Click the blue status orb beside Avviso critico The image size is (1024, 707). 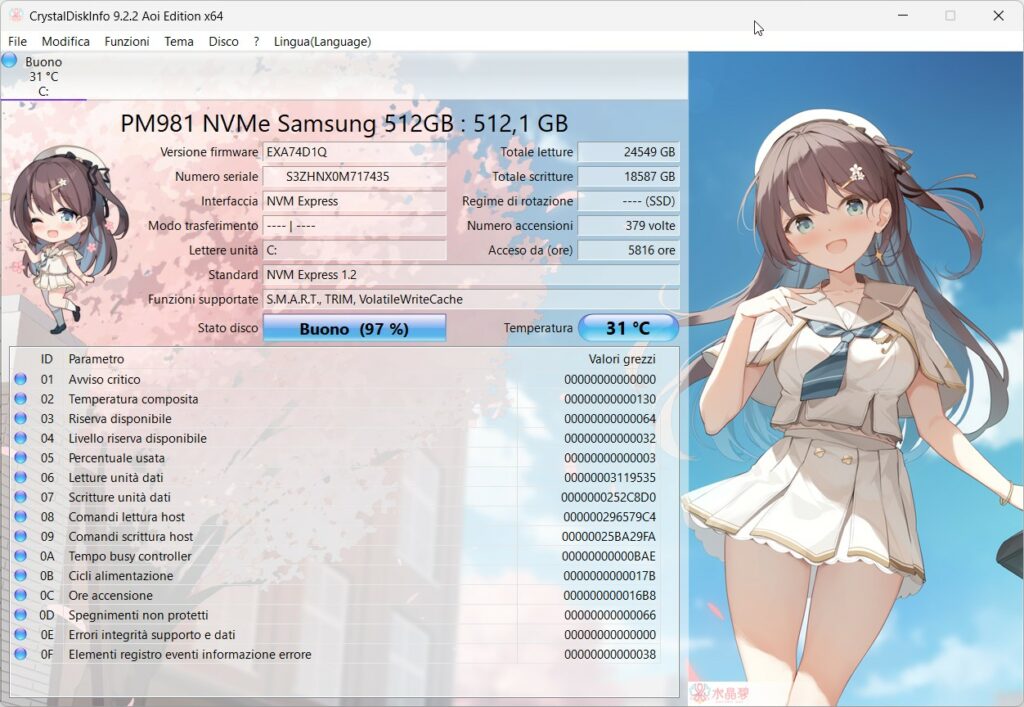click(20, 379)
